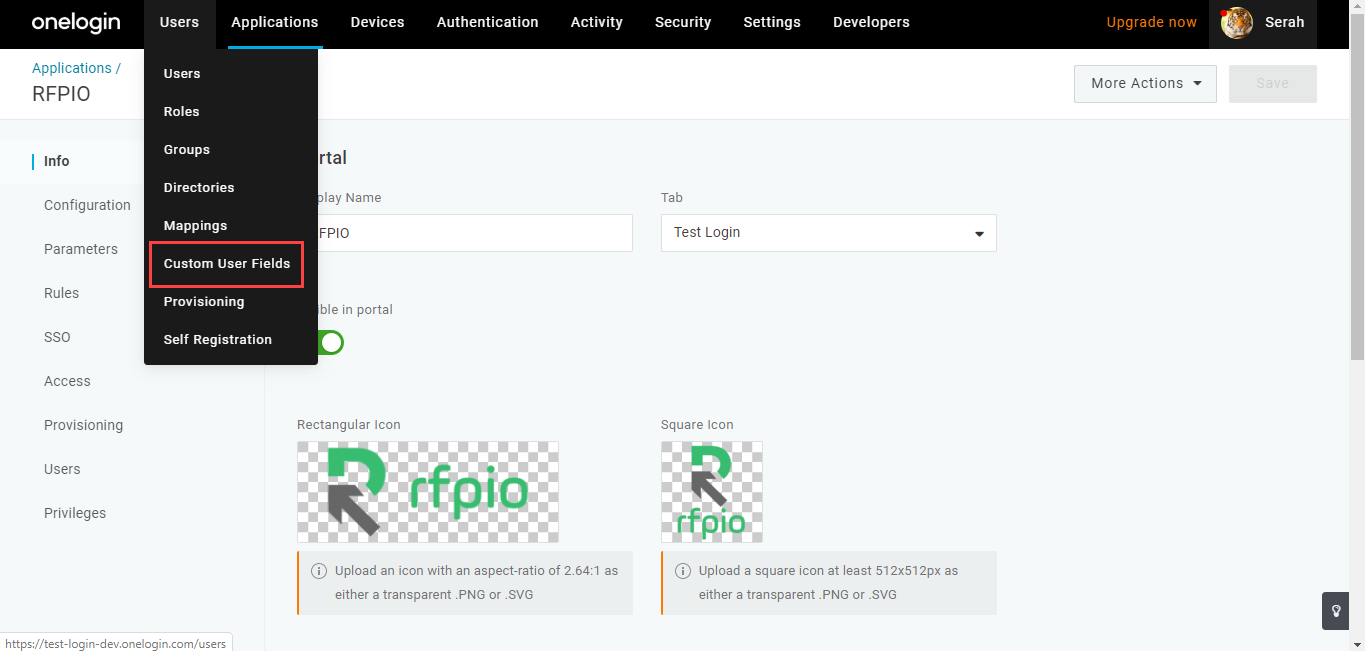This screenshot has width=1365, height=651.
Task: Click the Upgrade now link
Action: [1151, 22]
